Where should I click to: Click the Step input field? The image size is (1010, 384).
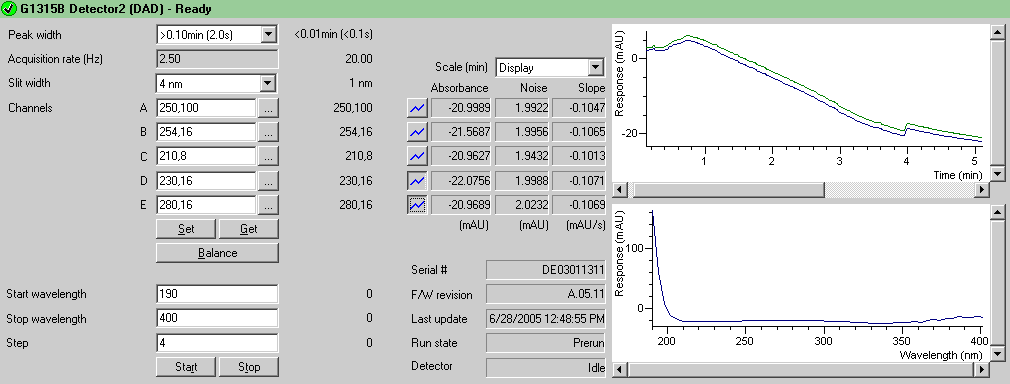pyautogui.click(x=217, y=343)
